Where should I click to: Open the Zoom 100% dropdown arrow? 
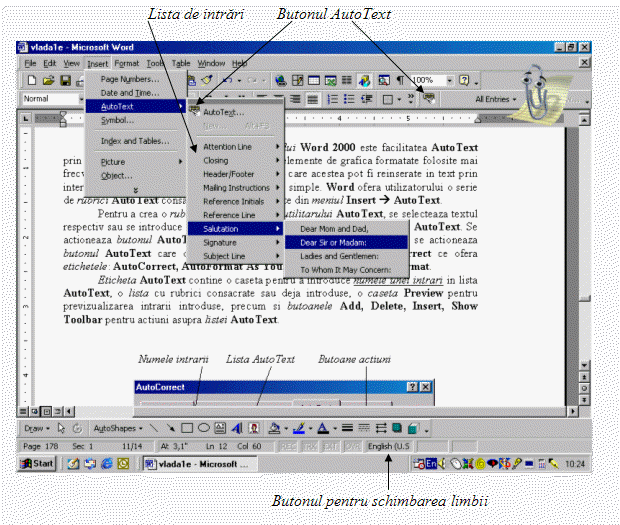point(450,81)
